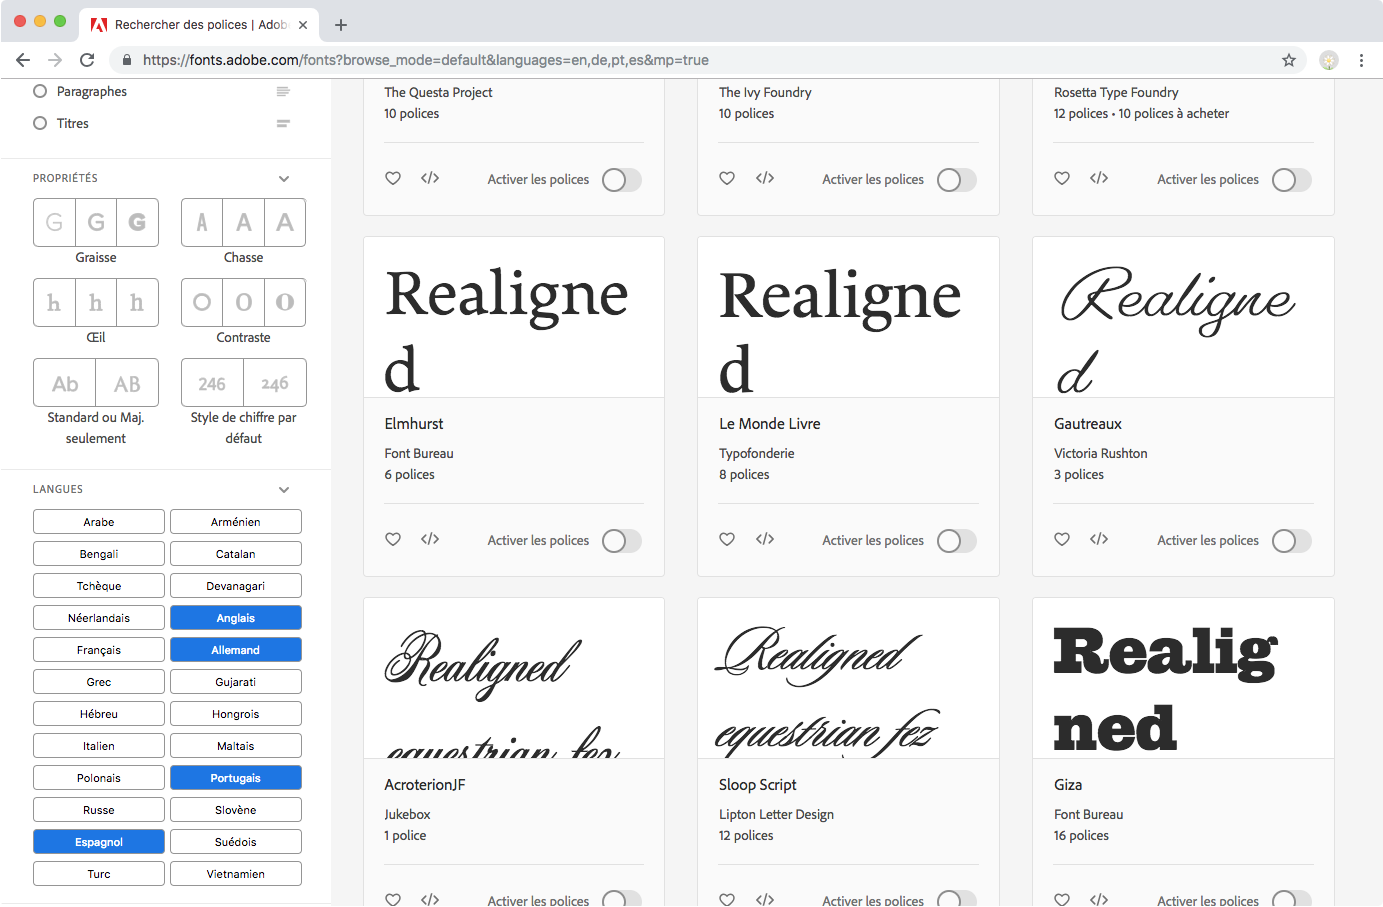Filter by Grec language

tap(99, 682)
